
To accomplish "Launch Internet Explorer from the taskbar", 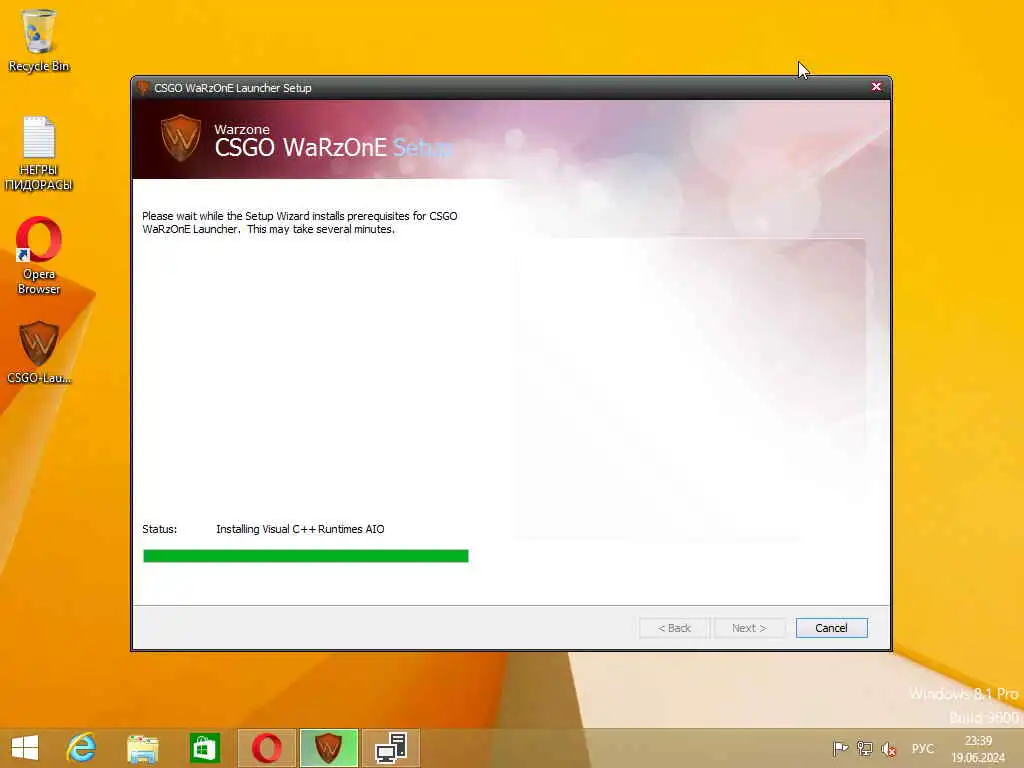I will 82,748.
